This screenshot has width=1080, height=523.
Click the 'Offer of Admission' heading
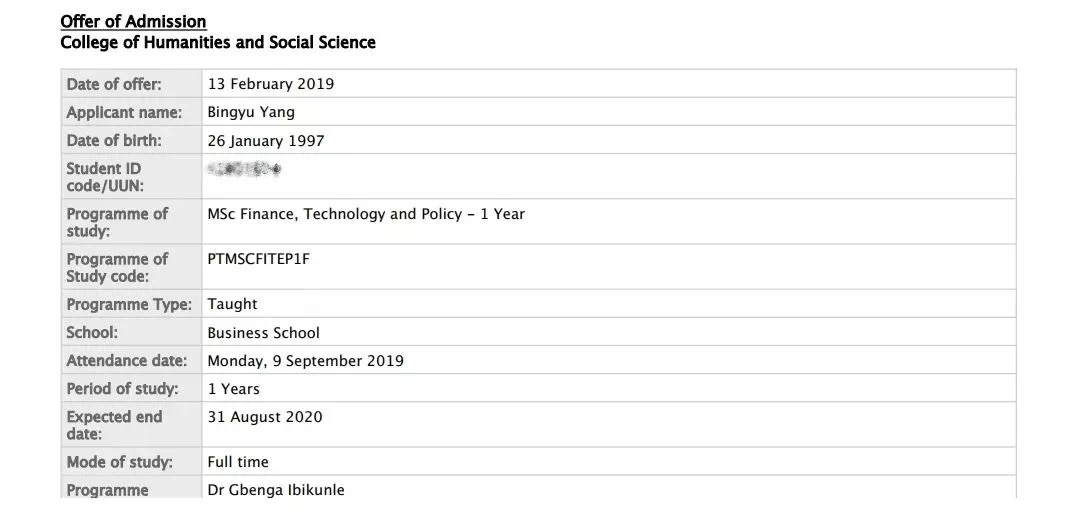click(x=133, y=21)
